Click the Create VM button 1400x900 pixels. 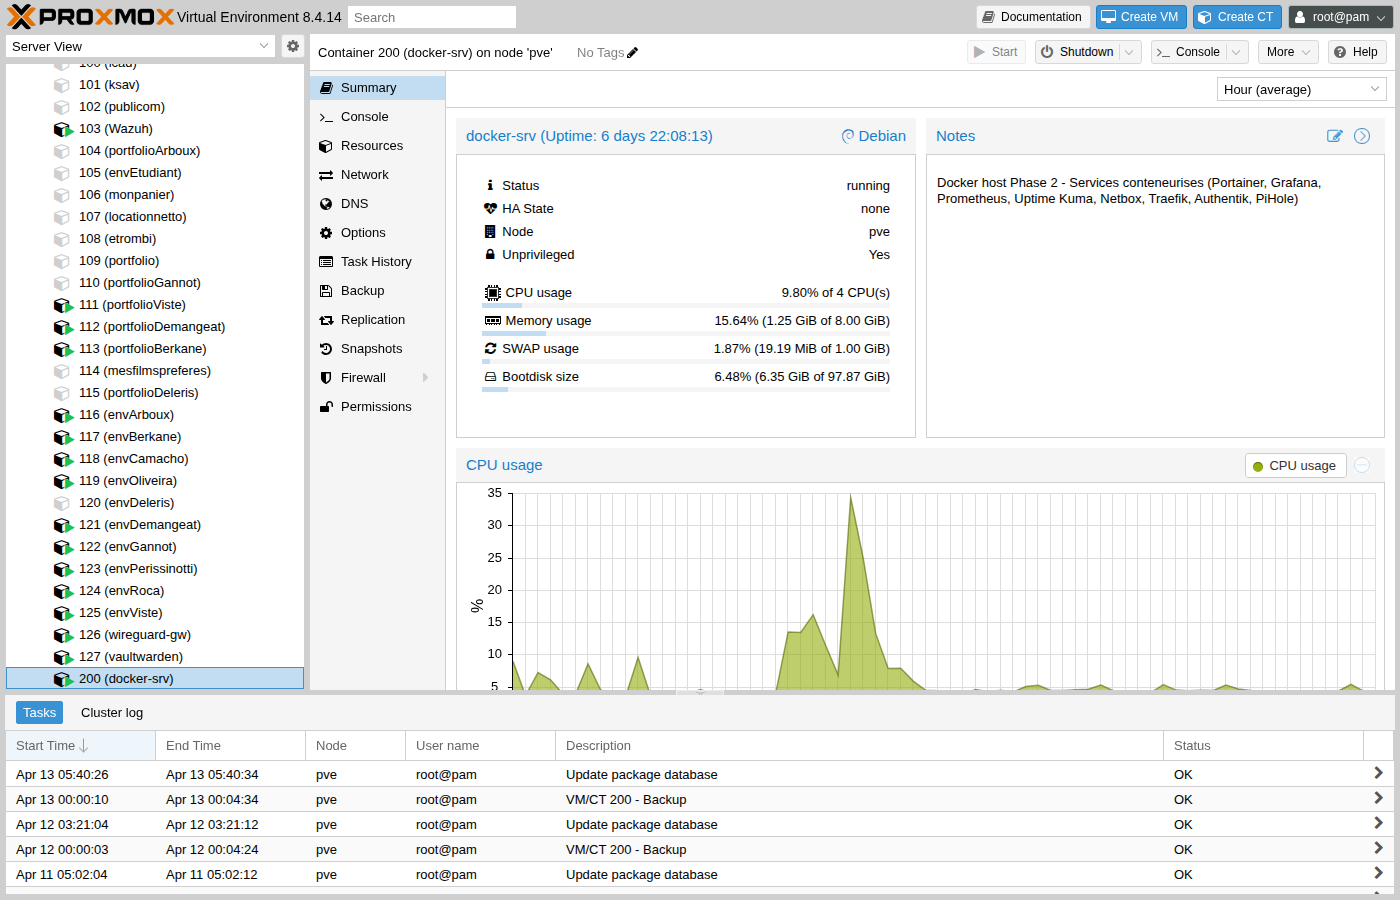(x=1141, y=17)
